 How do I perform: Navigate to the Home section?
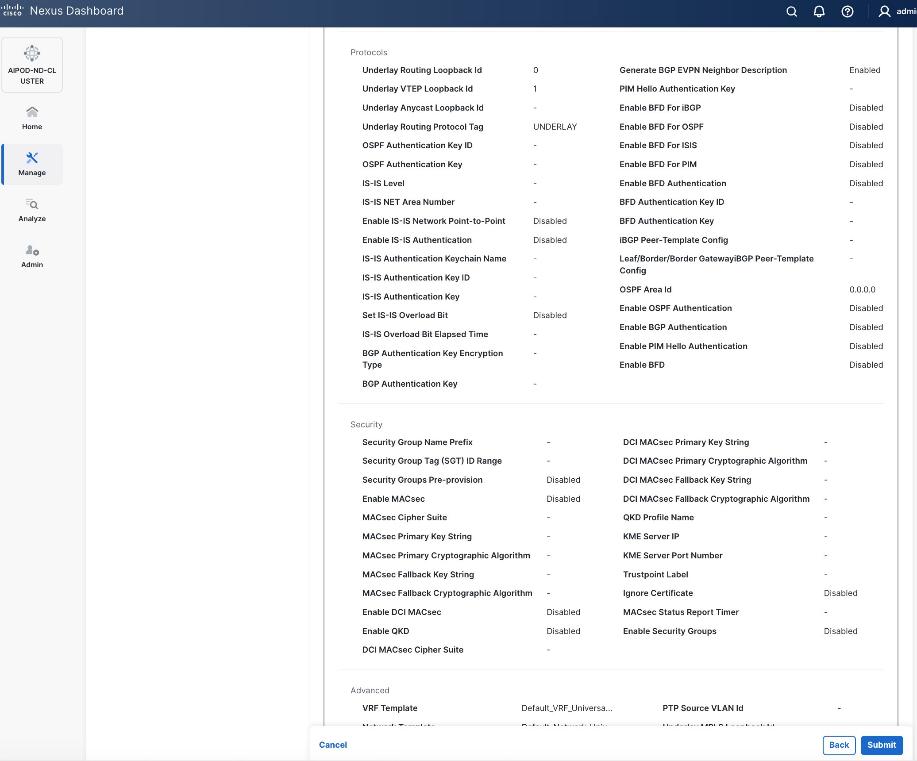coord(31,119)
